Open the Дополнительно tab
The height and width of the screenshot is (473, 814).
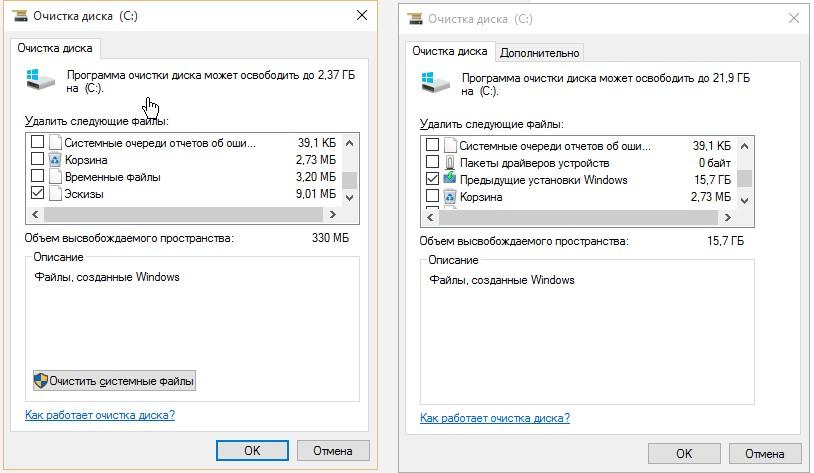click(539, 53)
